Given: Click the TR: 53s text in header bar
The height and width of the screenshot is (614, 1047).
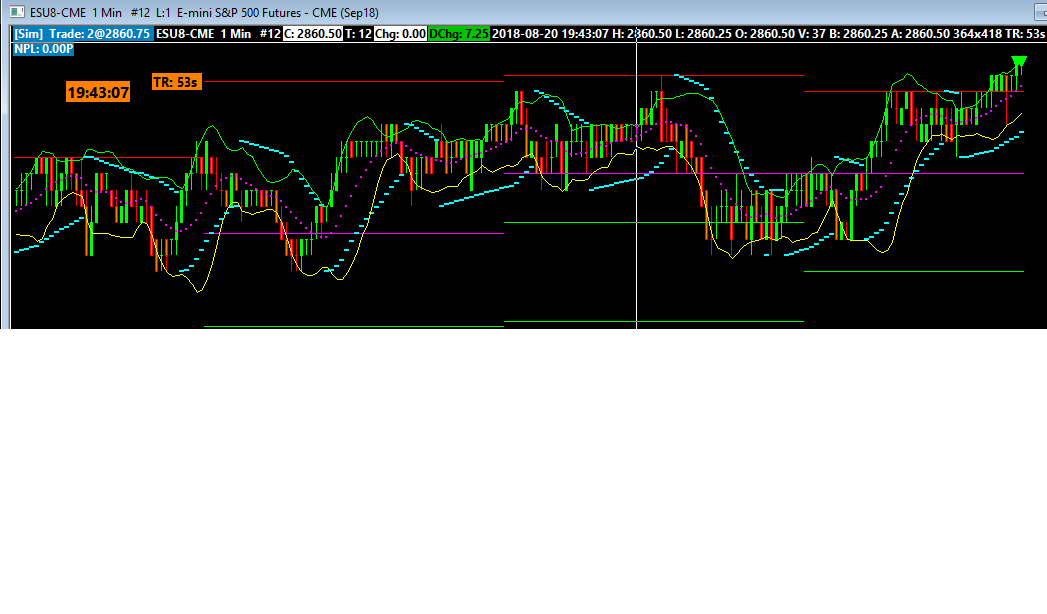Looking at the screenshot, I should [1025, 33].
